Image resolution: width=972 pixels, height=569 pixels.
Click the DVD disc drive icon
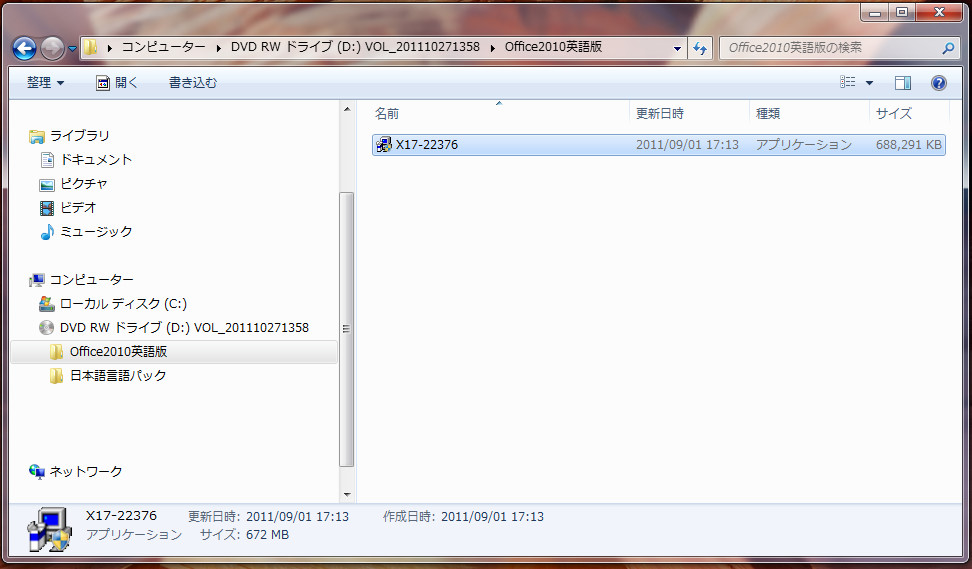46,327
